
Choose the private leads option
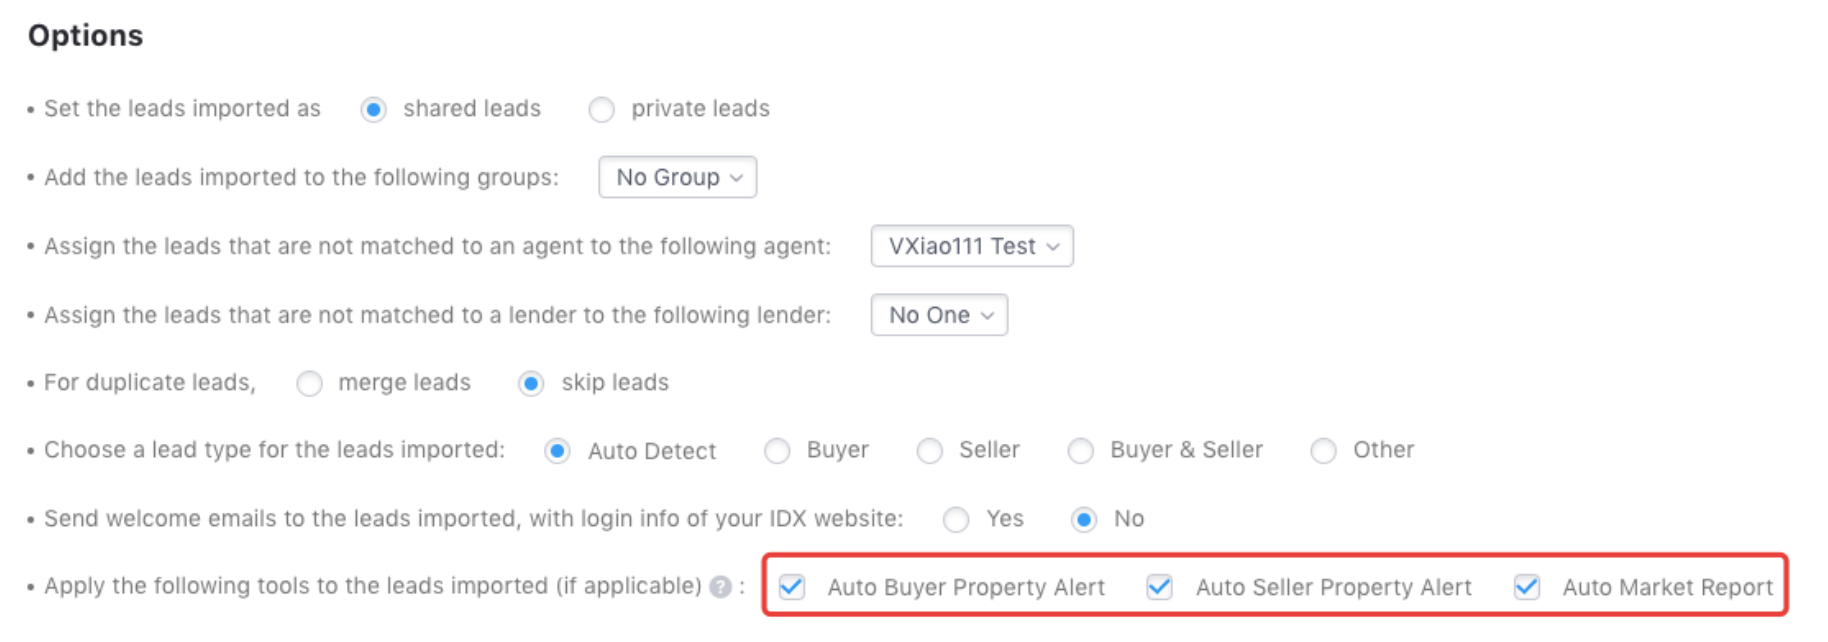[602, 109]
